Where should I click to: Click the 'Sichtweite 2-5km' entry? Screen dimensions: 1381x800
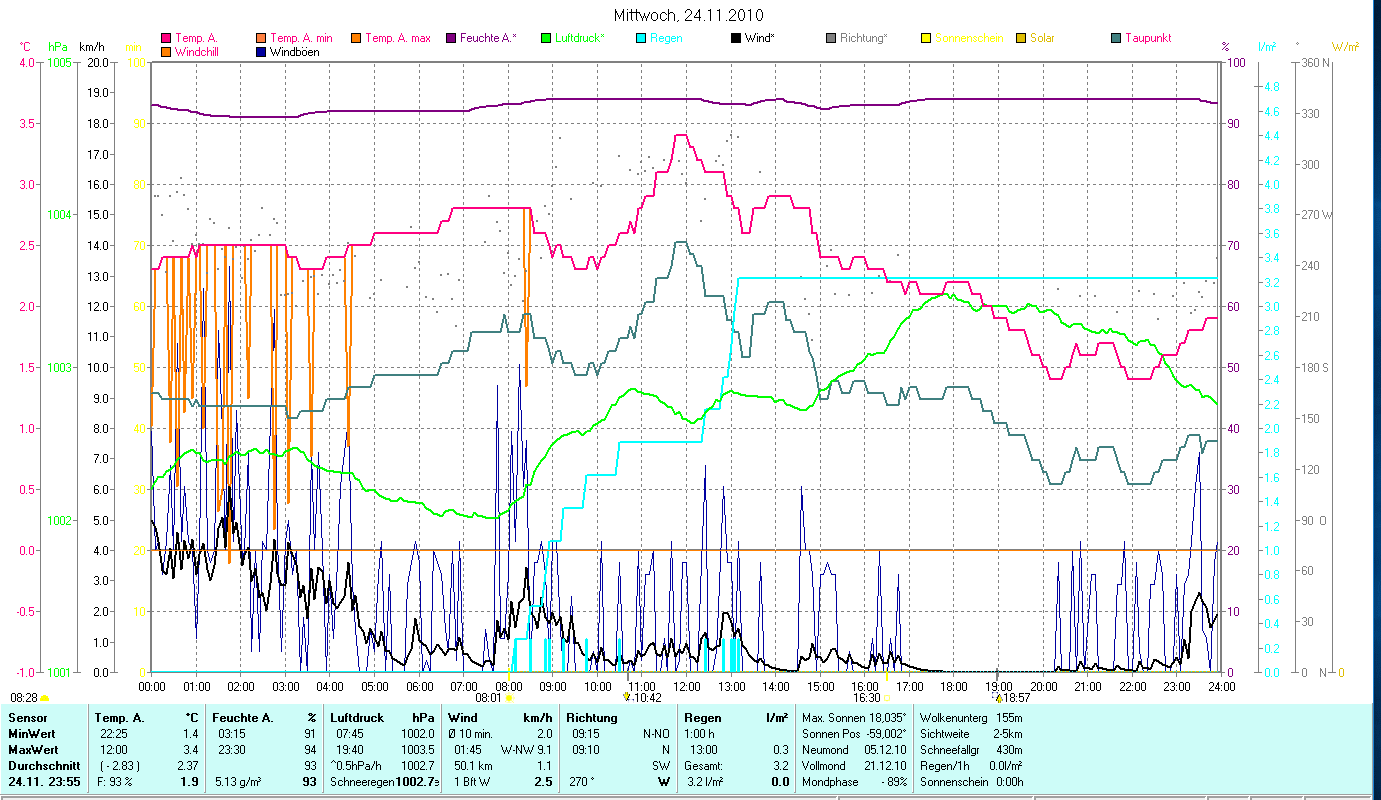coord(970,733)
